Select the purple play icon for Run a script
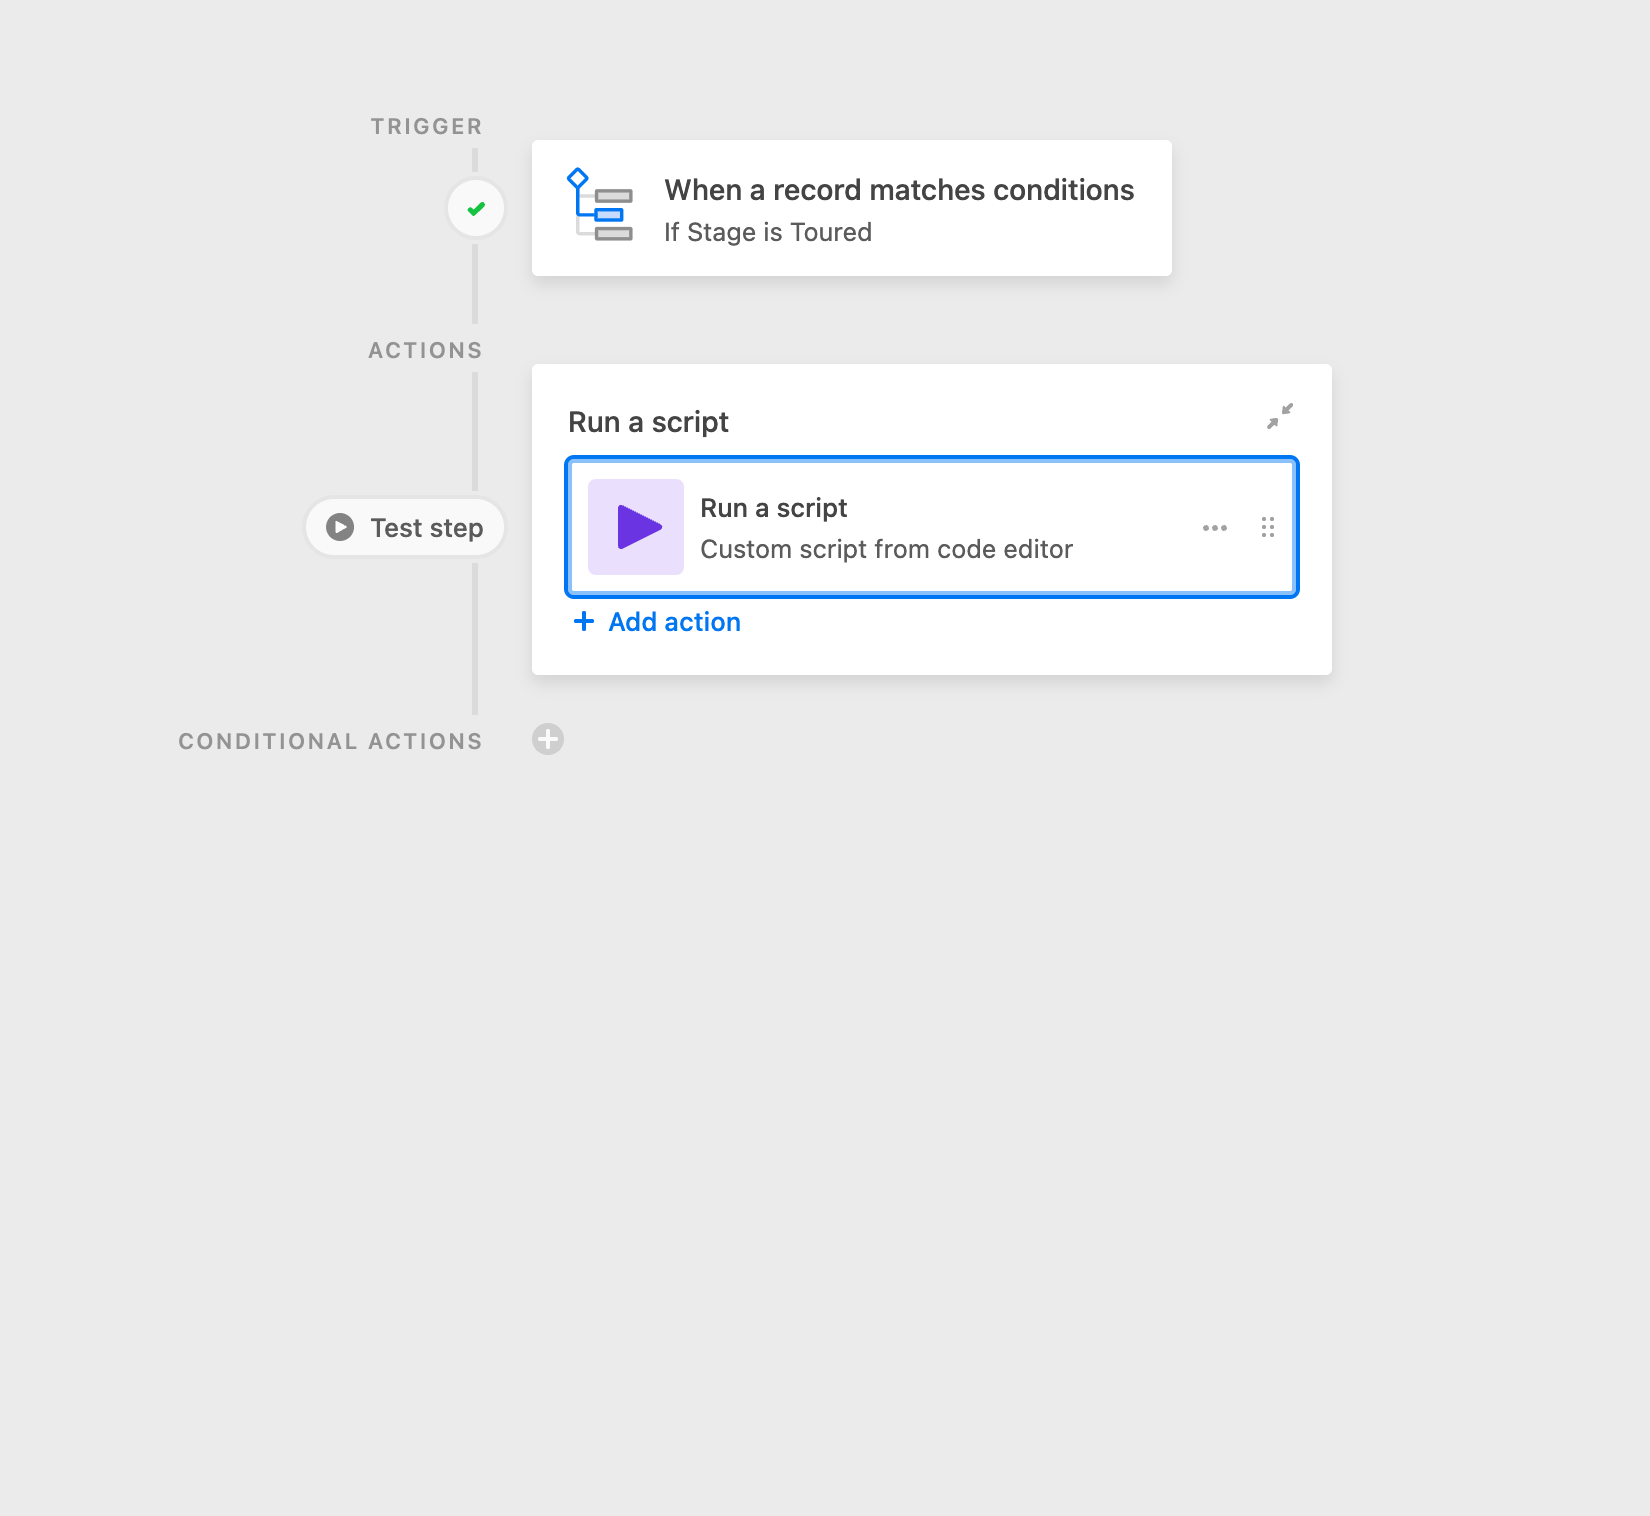Viewport: 1650px width, 1516px height. (x=635, y=527)
